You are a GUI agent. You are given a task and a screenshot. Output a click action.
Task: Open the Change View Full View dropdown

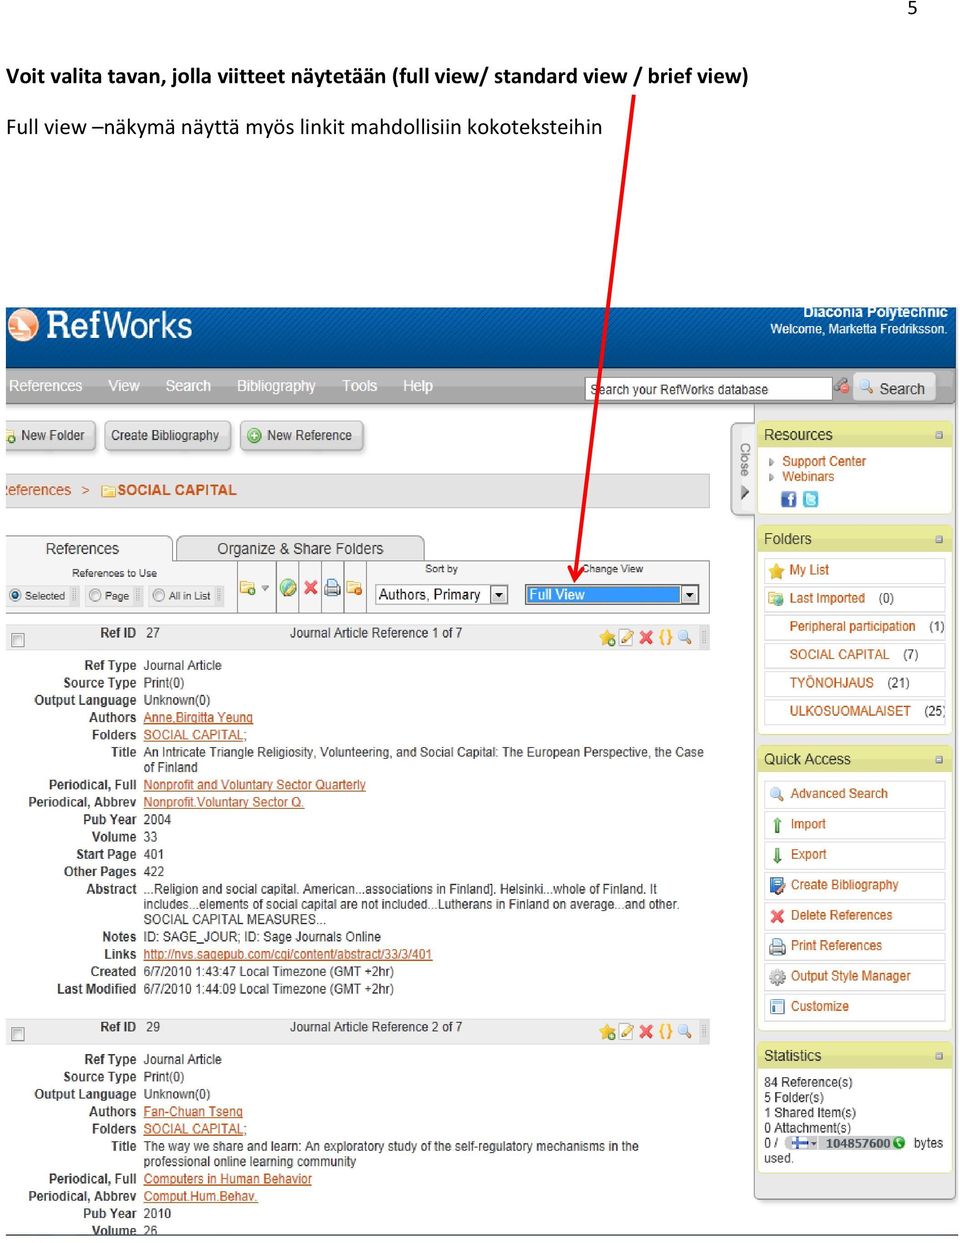click(x=611, y=595)
